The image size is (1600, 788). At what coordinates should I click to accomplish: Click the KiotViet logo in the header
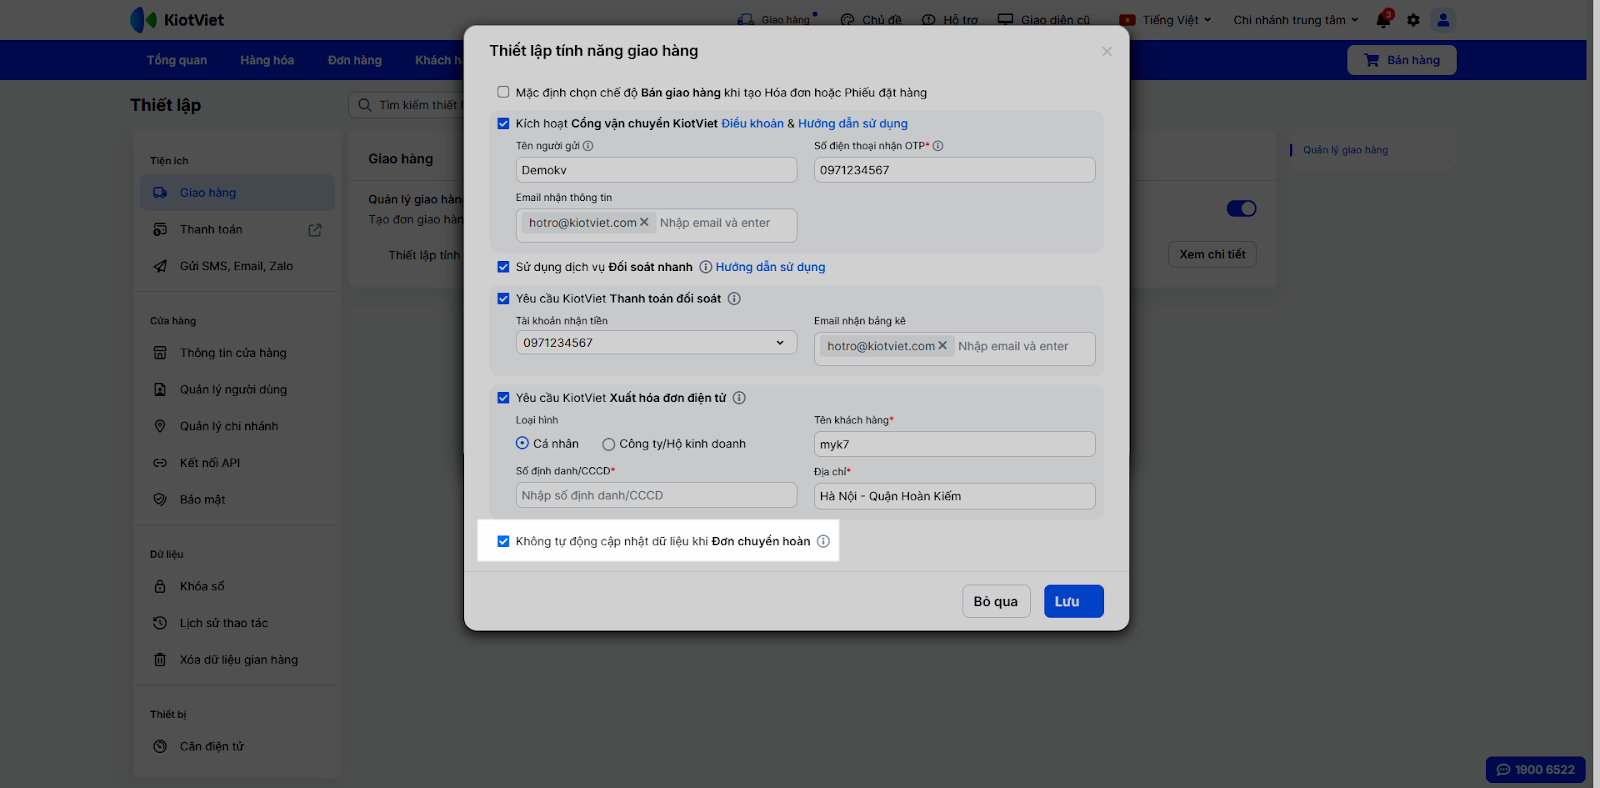click(177, 20)
